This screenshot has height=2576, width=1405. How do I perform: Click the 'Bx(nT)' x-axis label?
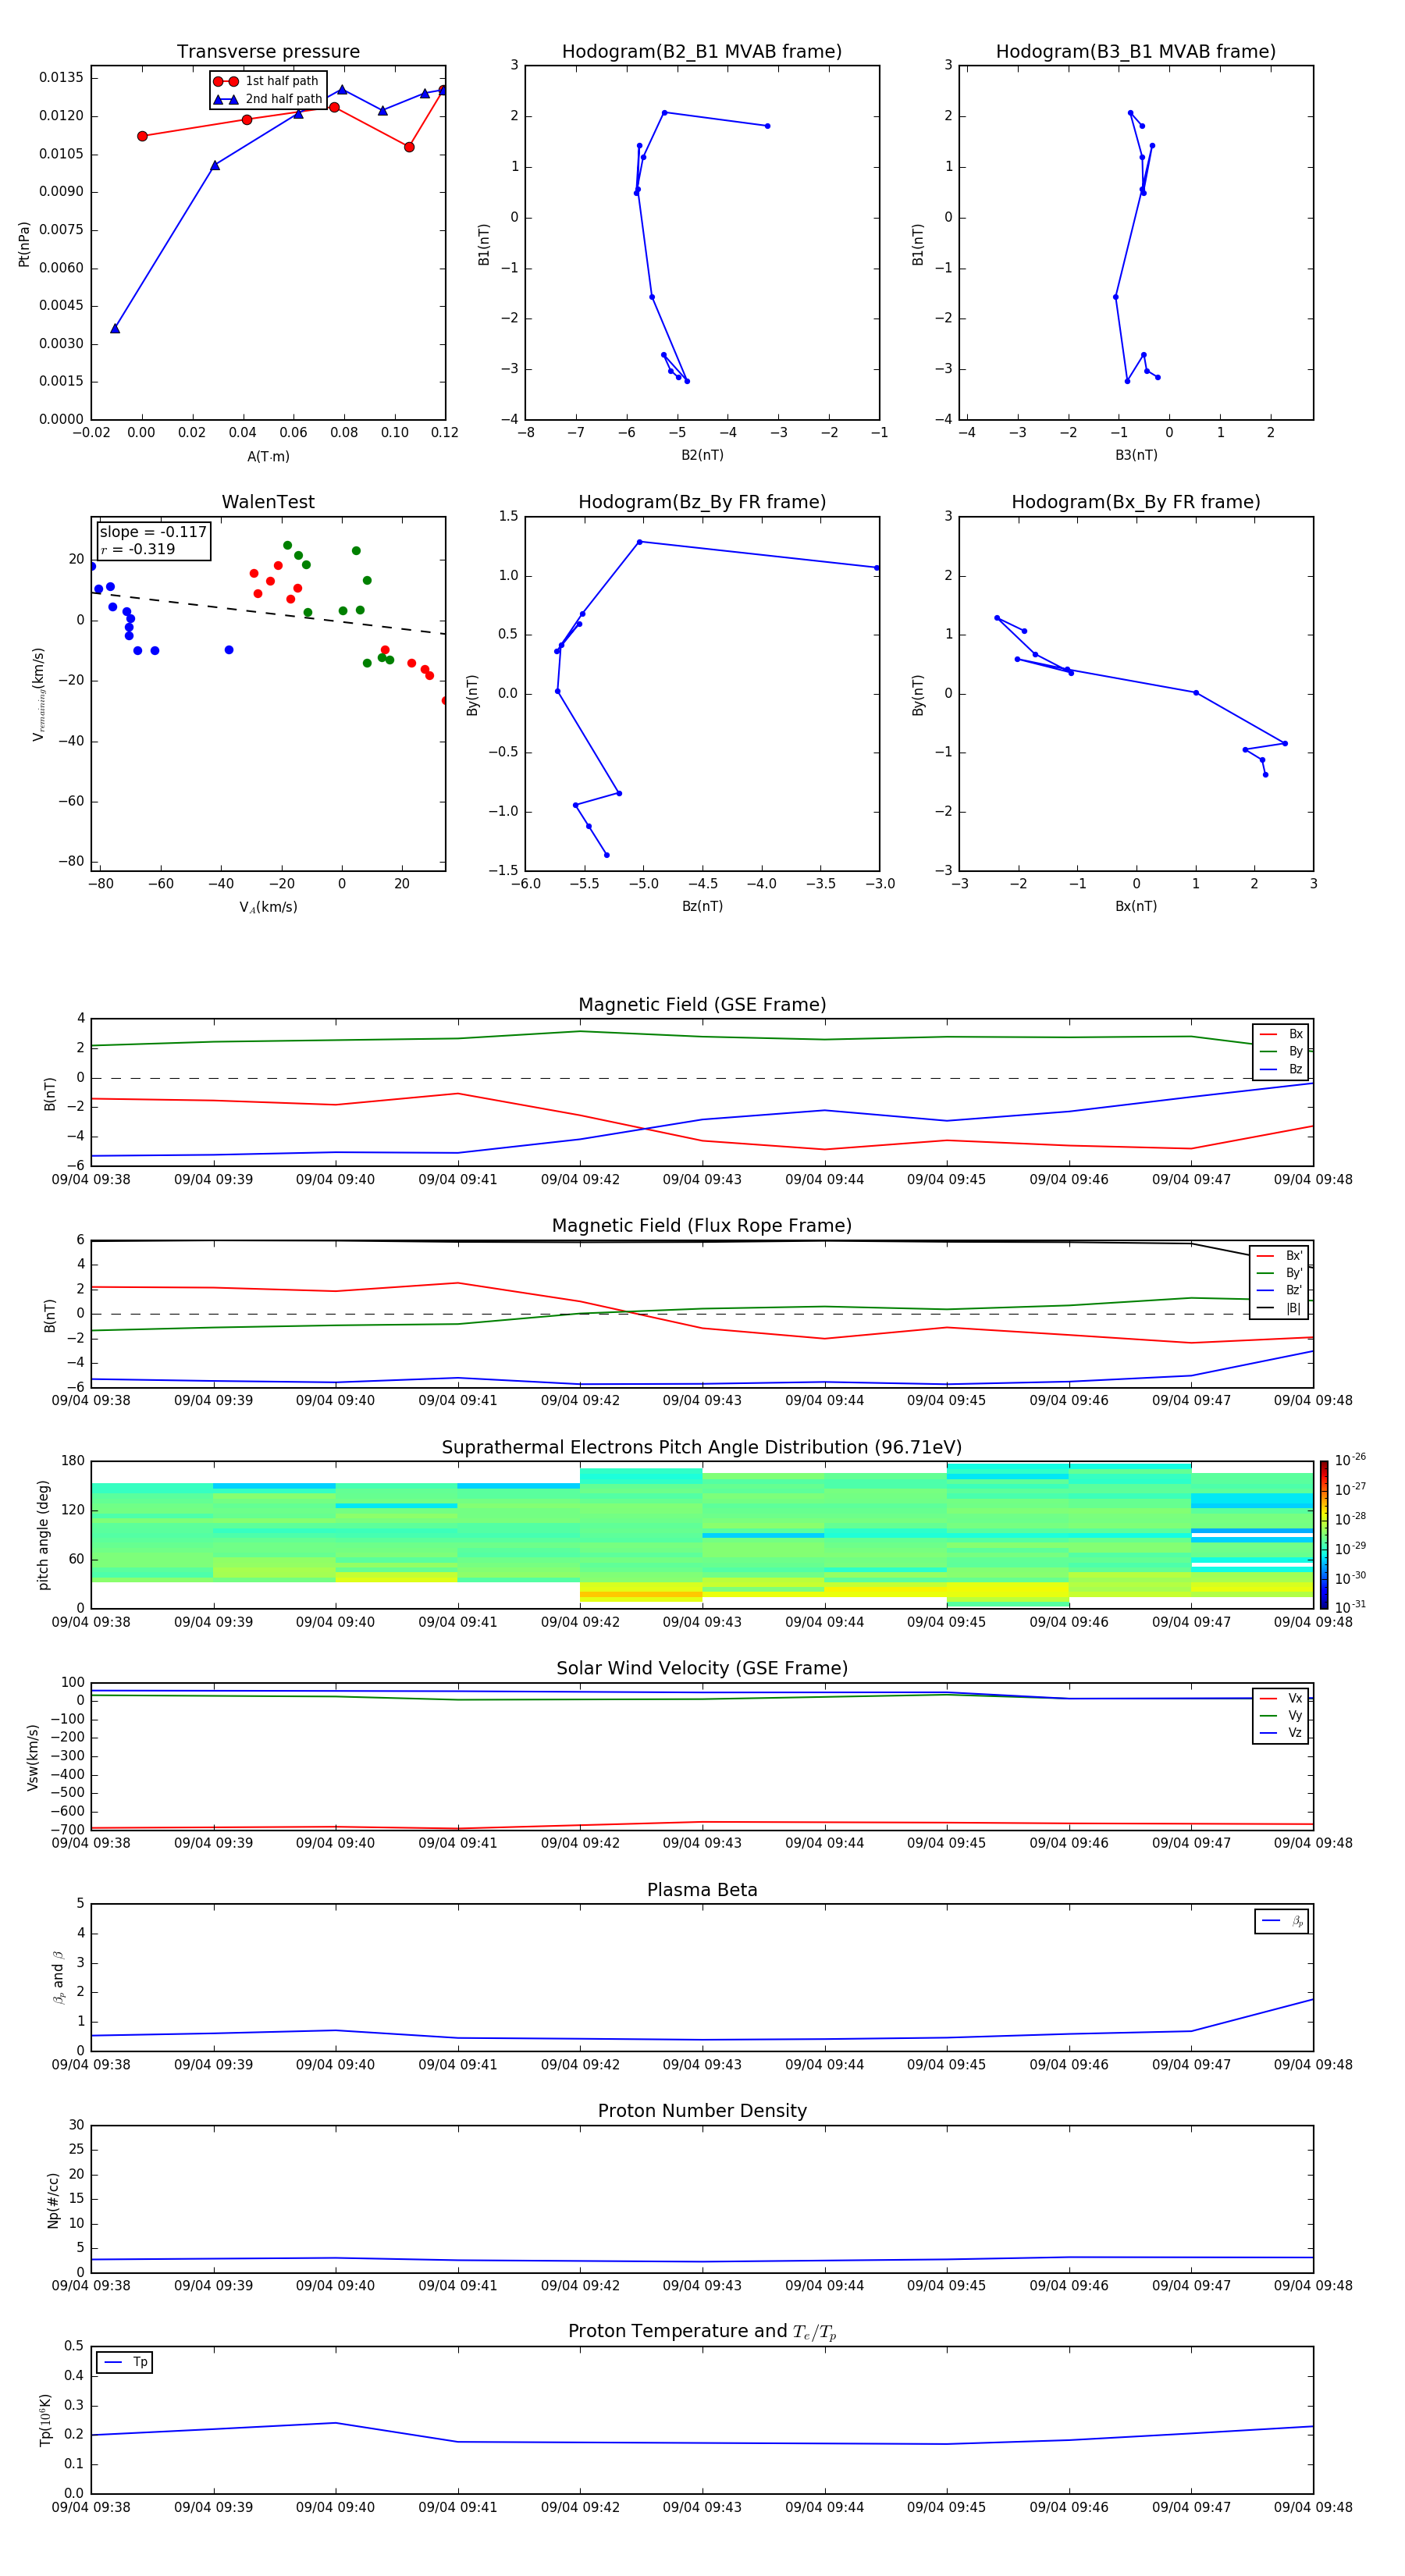coord(1136,906)
